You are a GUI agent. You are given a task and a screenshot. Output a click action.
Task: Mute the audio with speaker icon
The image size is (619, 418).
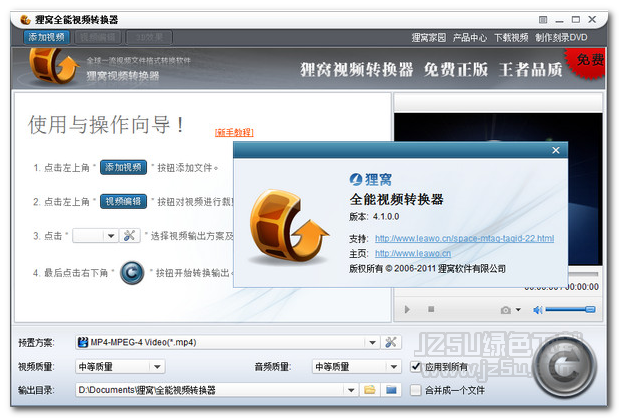coord(537,310)
